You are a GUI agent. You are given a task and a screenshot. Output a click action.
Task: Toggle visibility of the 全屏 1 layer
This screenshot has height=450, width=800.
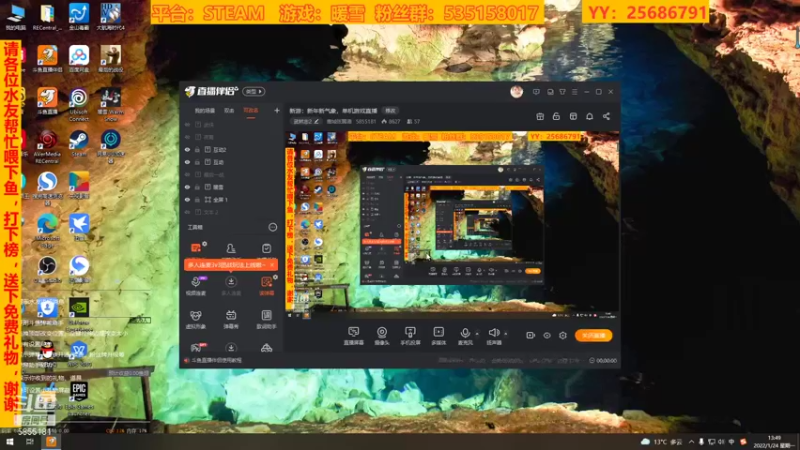pos(187,199)
